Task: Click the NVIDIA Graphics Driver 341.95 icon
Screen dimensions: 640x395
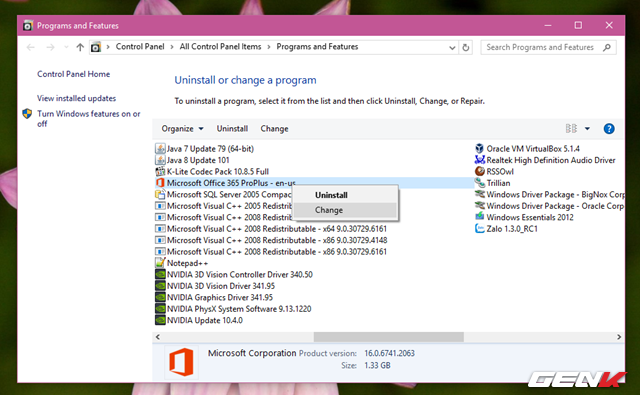Action: pos(160,297)
